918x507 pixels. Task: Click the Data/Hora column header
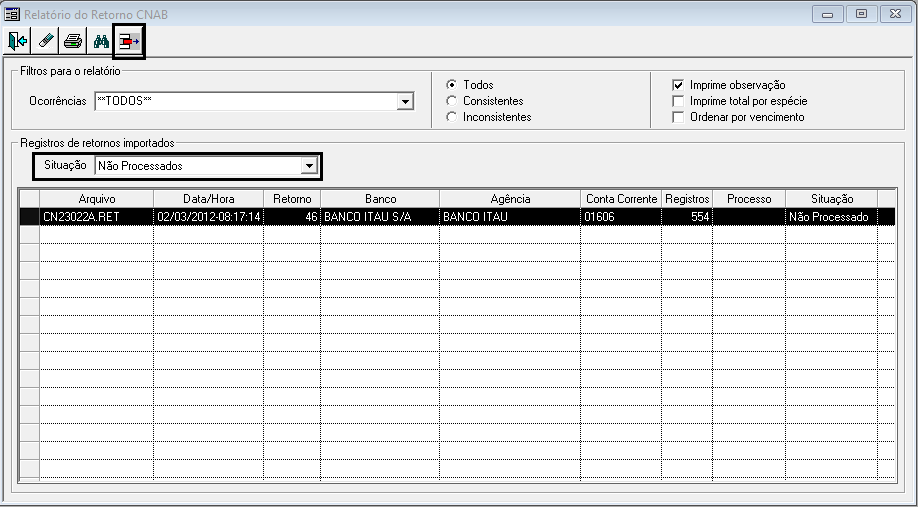tap(208, 199)
